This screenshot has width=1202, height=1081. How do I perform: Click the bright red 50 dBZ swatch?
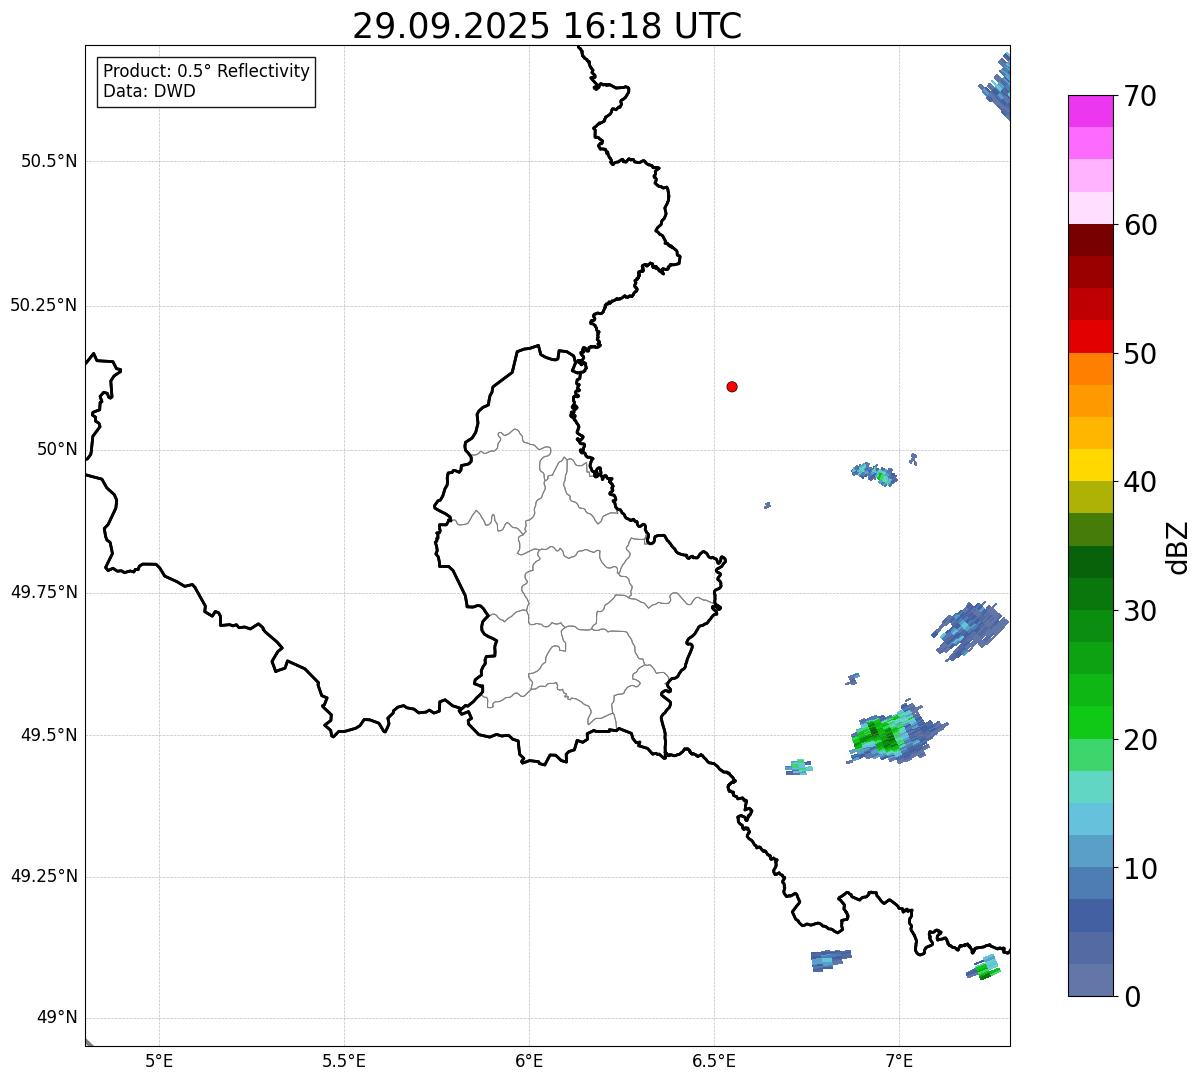(1090, 337)
